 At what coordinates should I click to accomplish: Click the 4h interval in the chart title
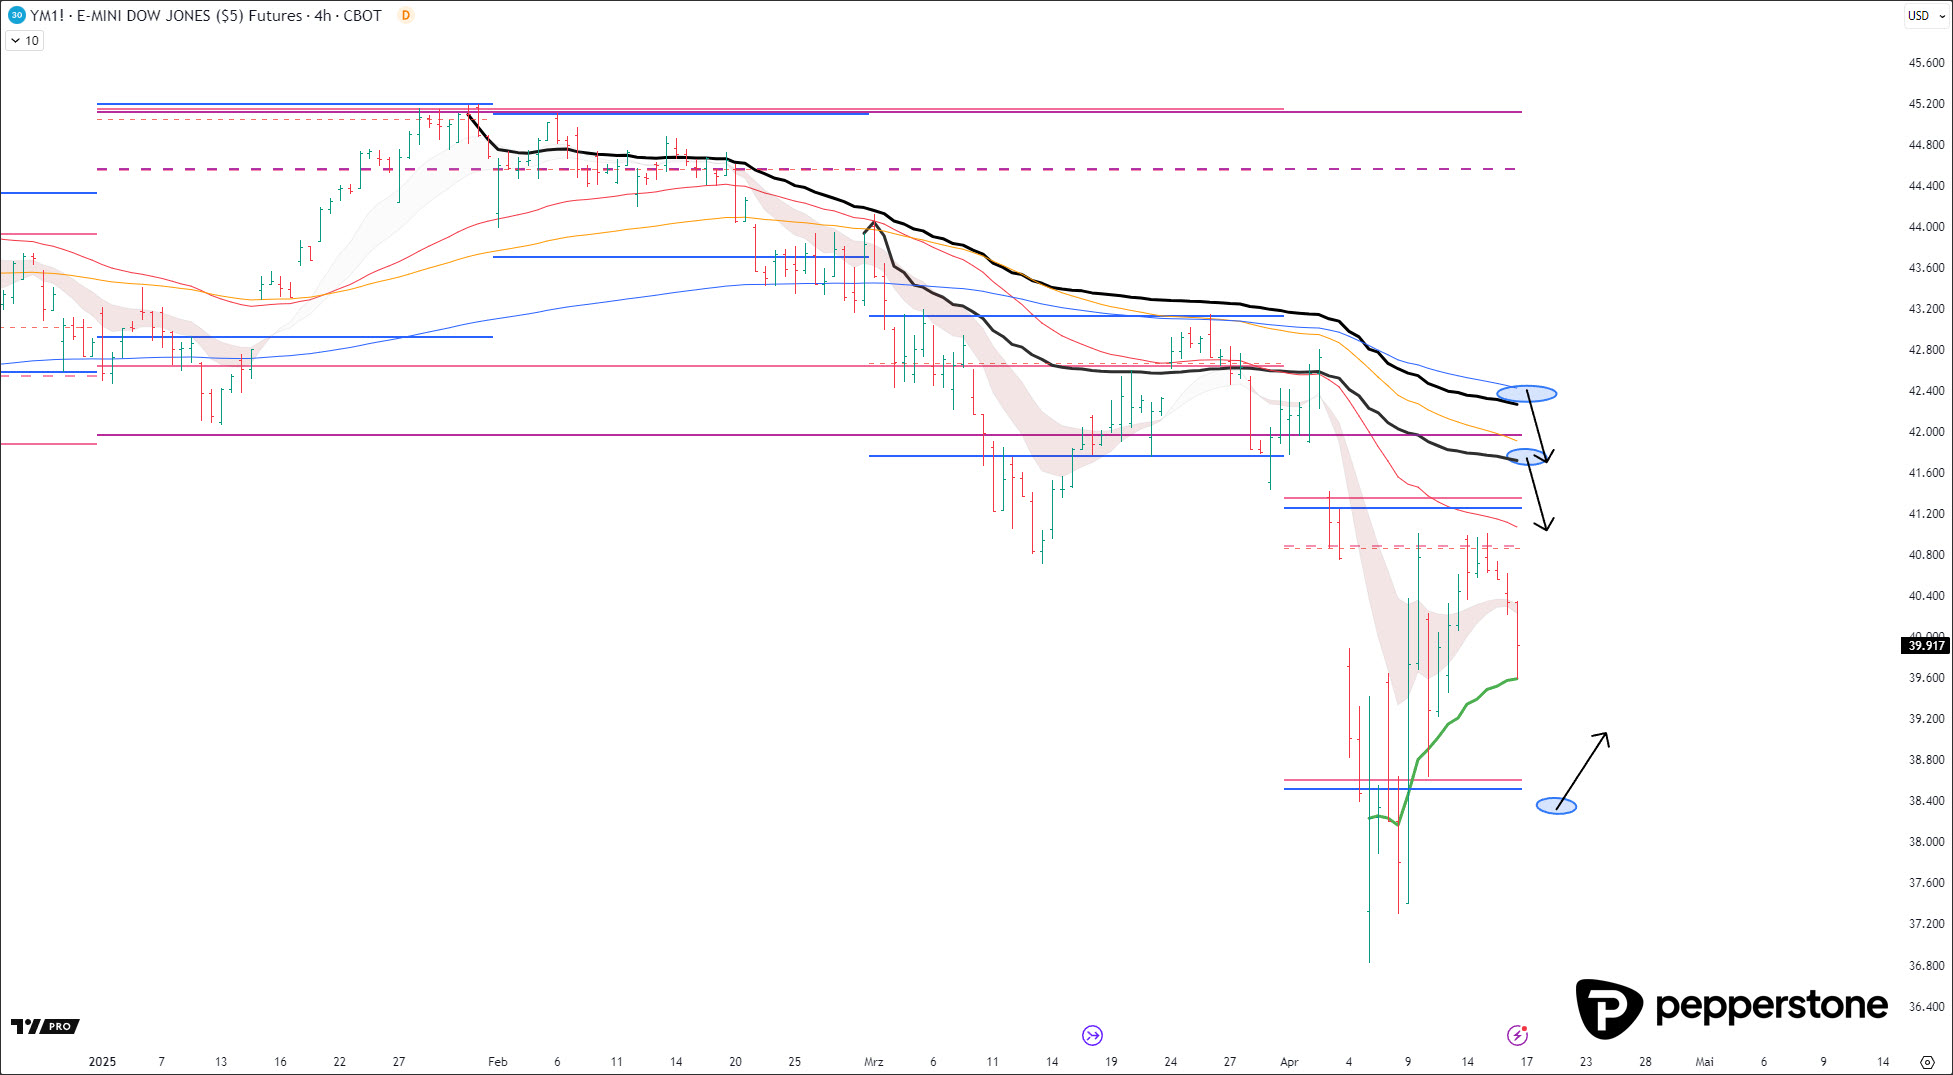[x=322, y=16]
